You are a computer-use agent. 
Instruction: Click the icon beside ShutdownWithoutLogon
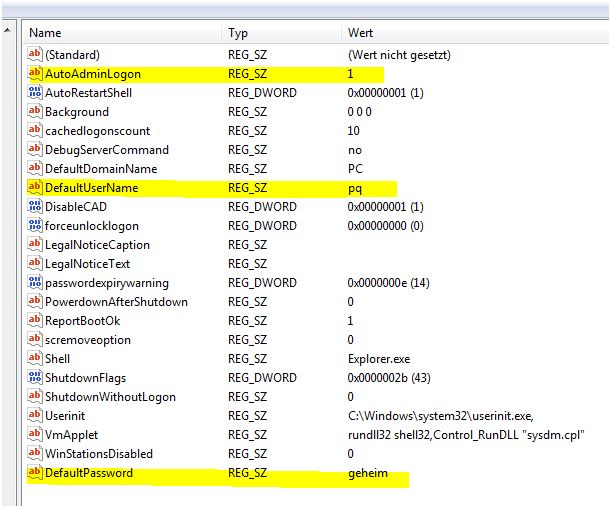coord(34,396)
